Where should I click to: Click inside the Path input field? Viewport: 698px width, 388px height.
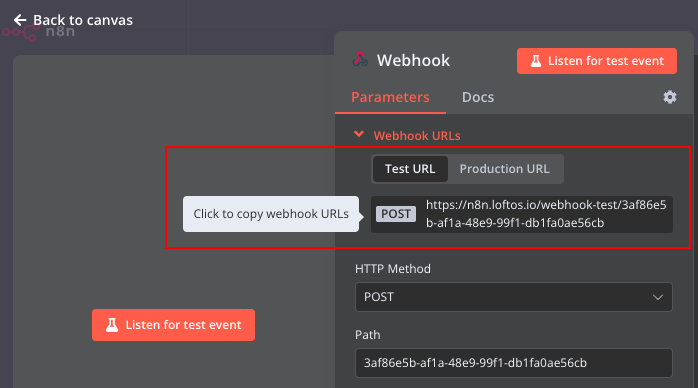click(514, 363)
